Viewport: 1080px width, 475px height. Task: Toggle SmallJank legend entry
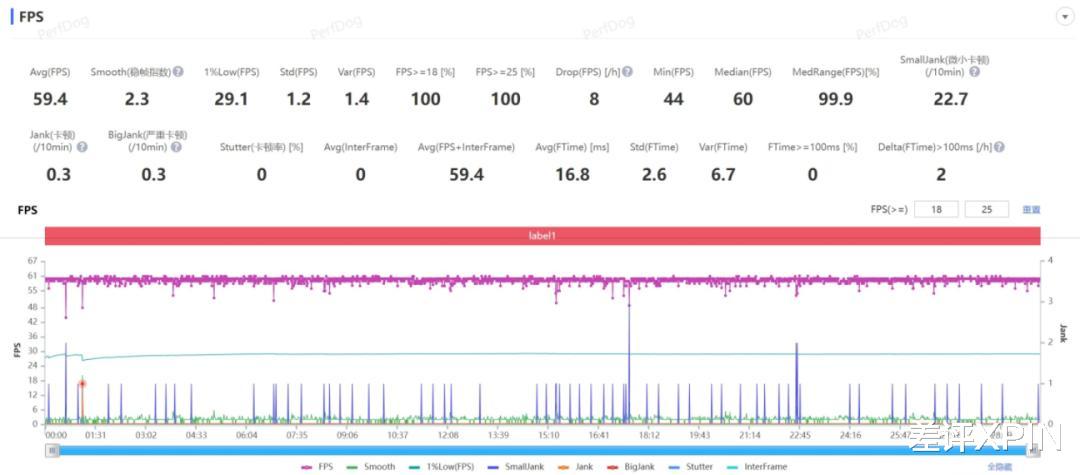coord(514,467)
